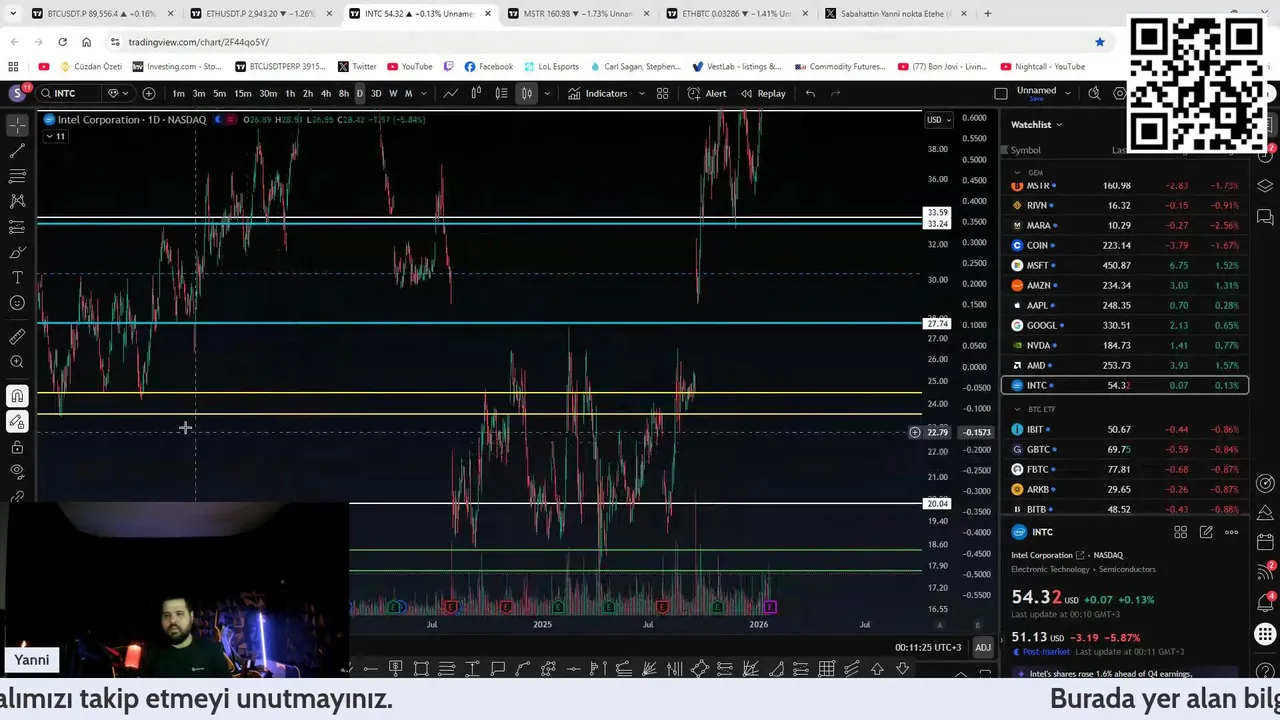Image resolution: width=1280 pixels, height=720 pixels.
Task: Select the 3D timeframe
Action: click(x=376, y=93)
